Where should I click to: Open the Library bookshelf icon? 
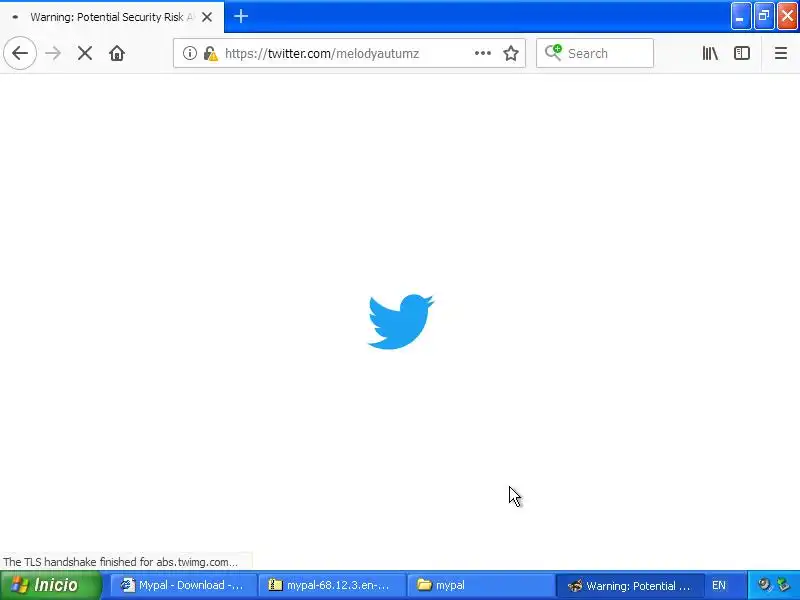click(x=710, y=53)
